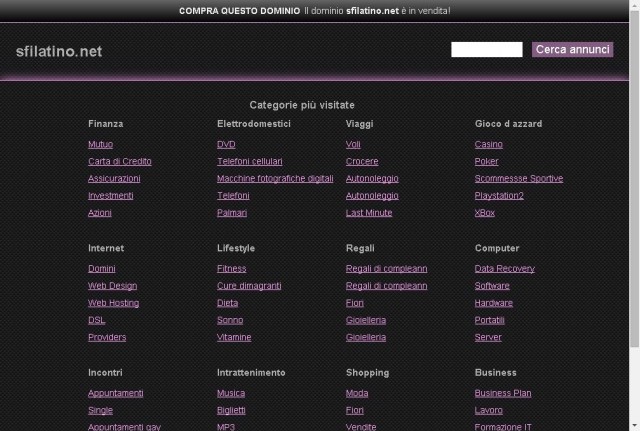Click the Playstation2 link

tap(499, 196)
